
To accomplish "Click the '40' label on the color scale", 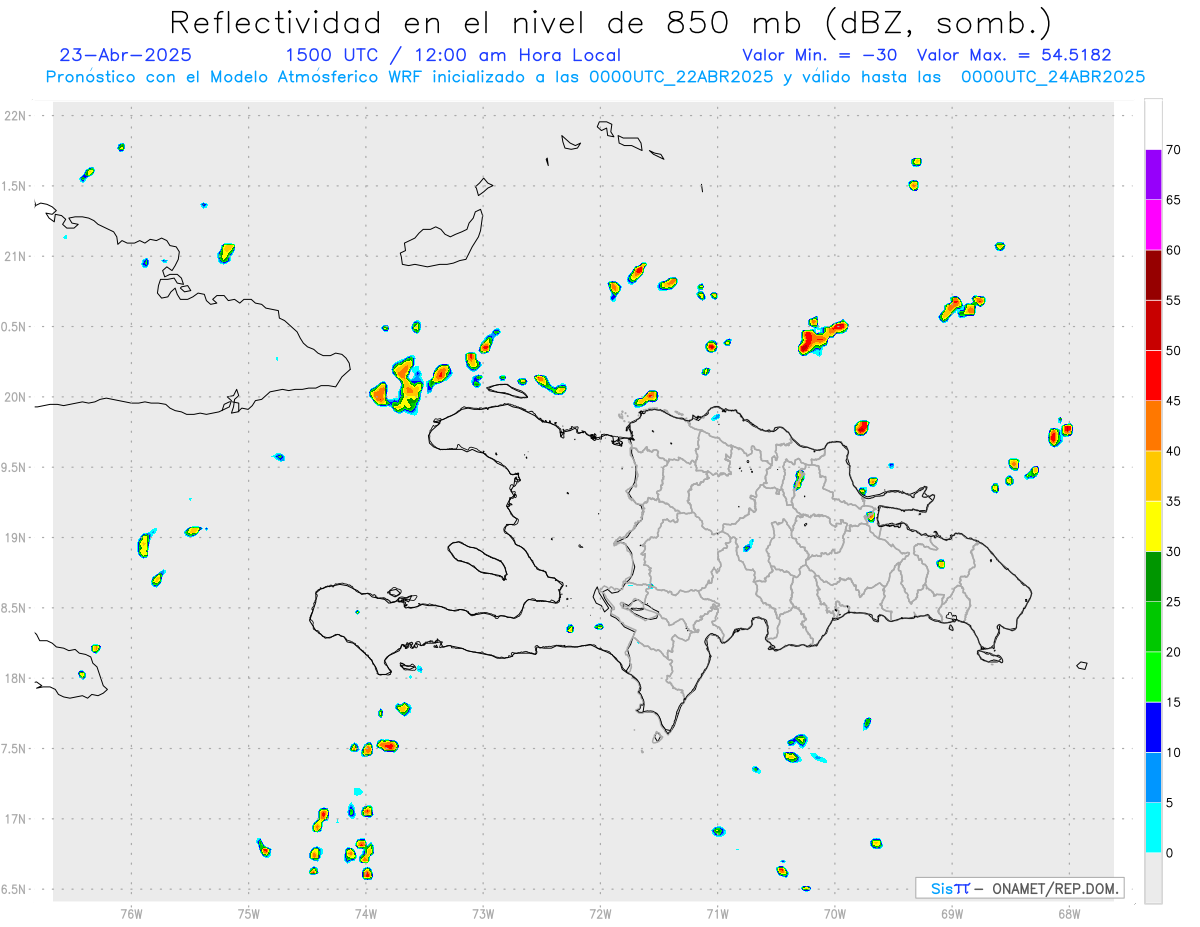I will pyautogui.click(x=1173, y=451).
